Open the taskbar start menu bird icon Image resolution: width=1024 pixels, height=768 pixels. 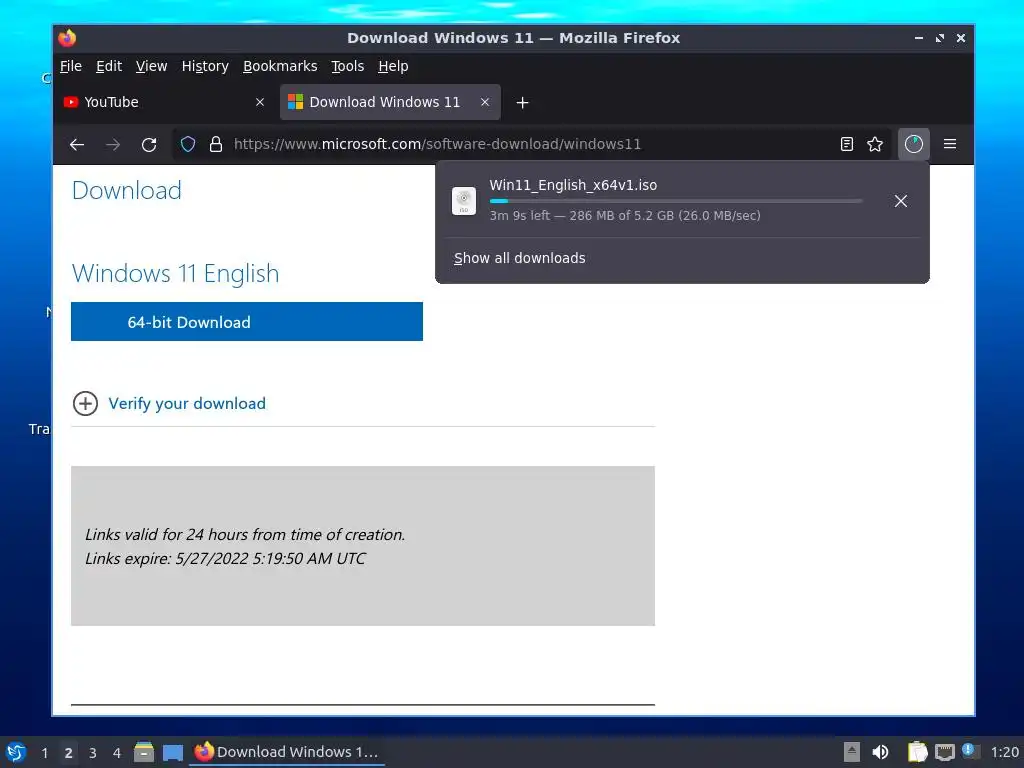coord(16,752)
